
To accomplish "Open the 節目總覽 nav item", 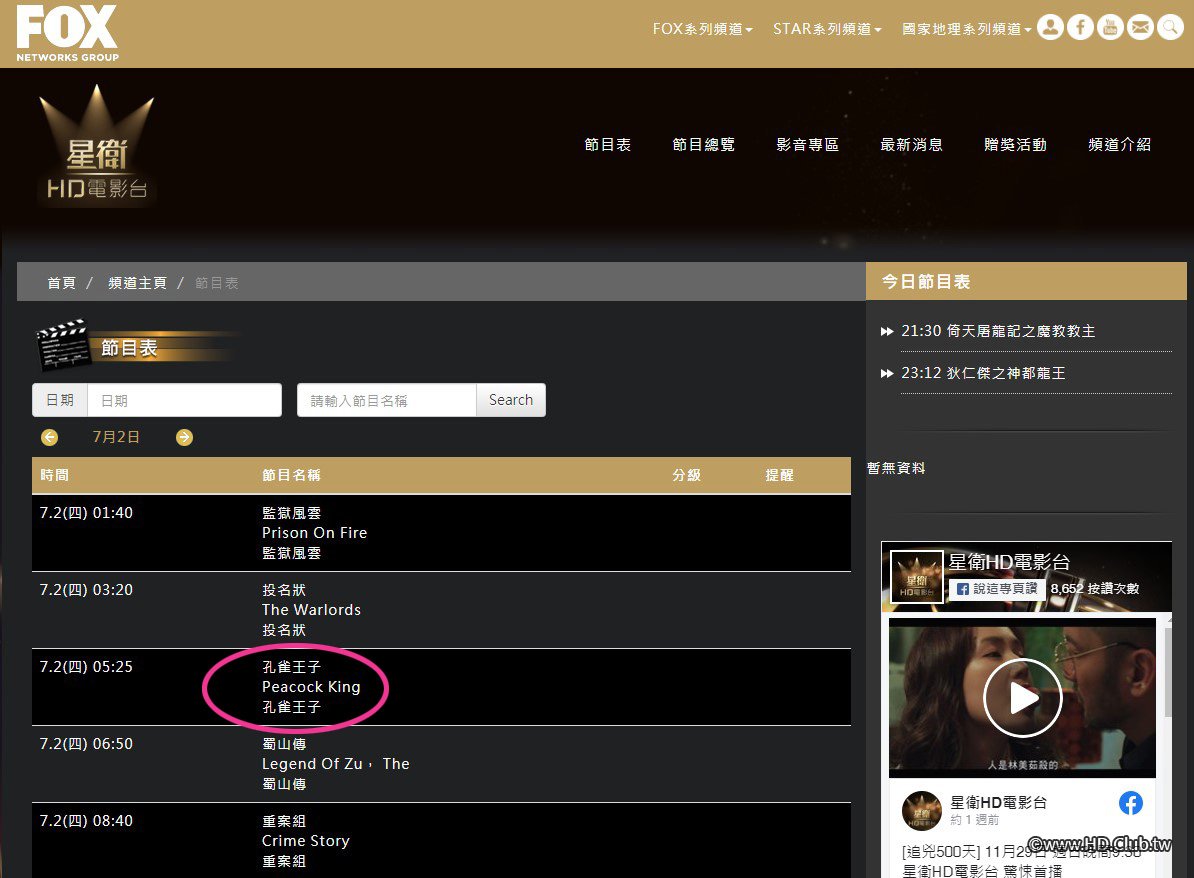I will click(704, 145).
